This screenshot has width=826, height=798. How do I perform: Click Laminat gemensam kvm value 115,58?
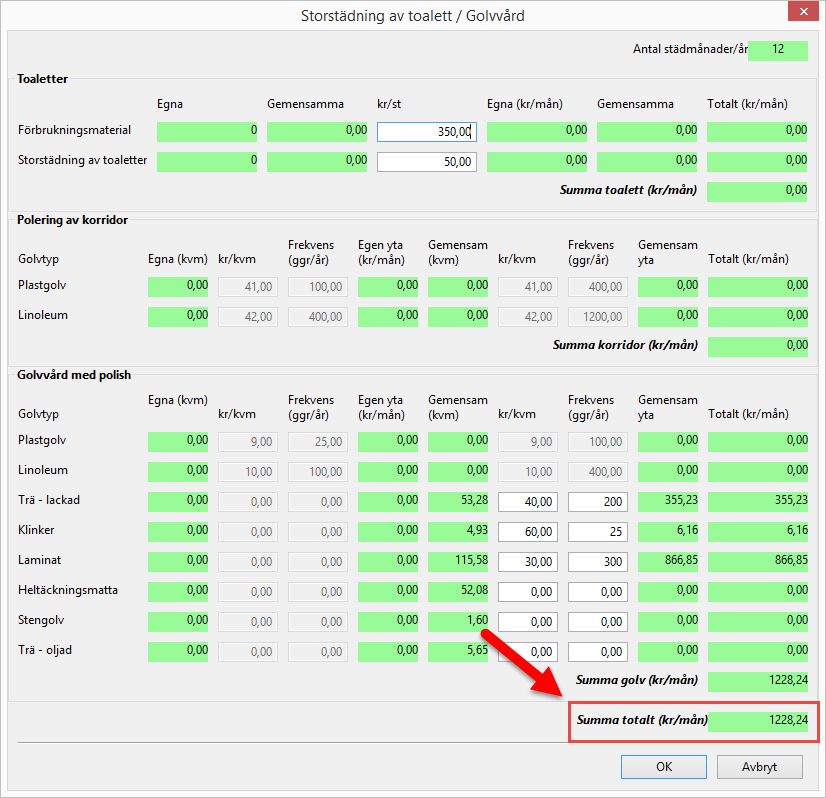click(x=458, y=562)
